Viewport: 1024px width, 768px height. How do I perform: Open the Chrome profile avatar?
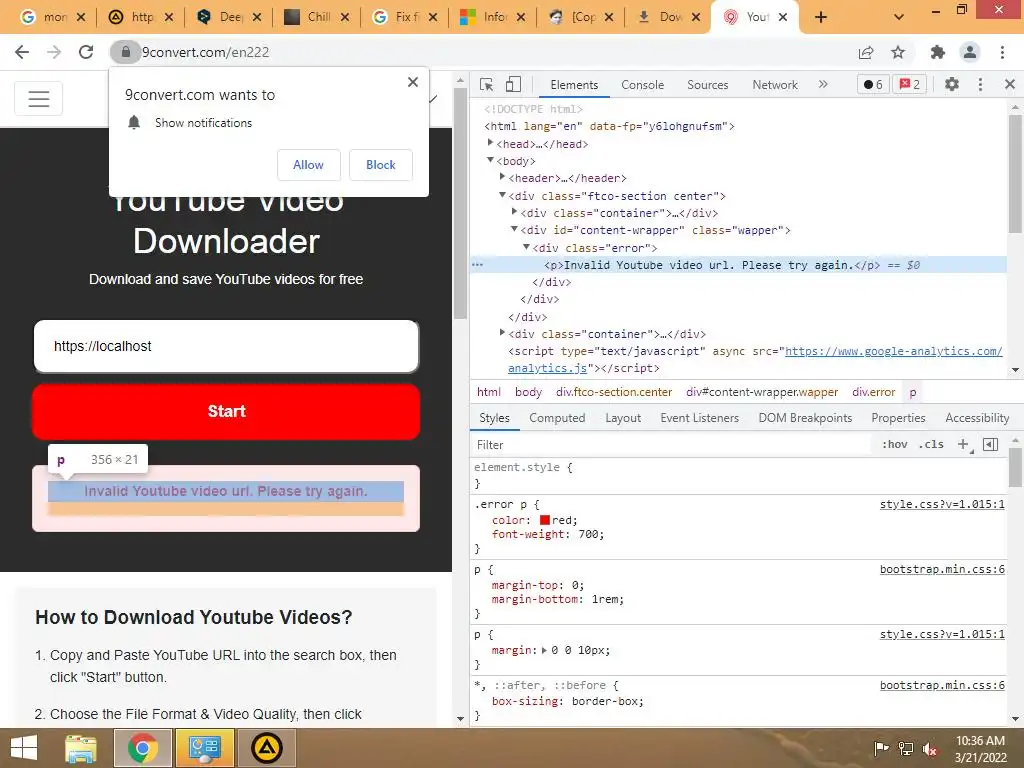pyautogui.click(x=970, y=52)
